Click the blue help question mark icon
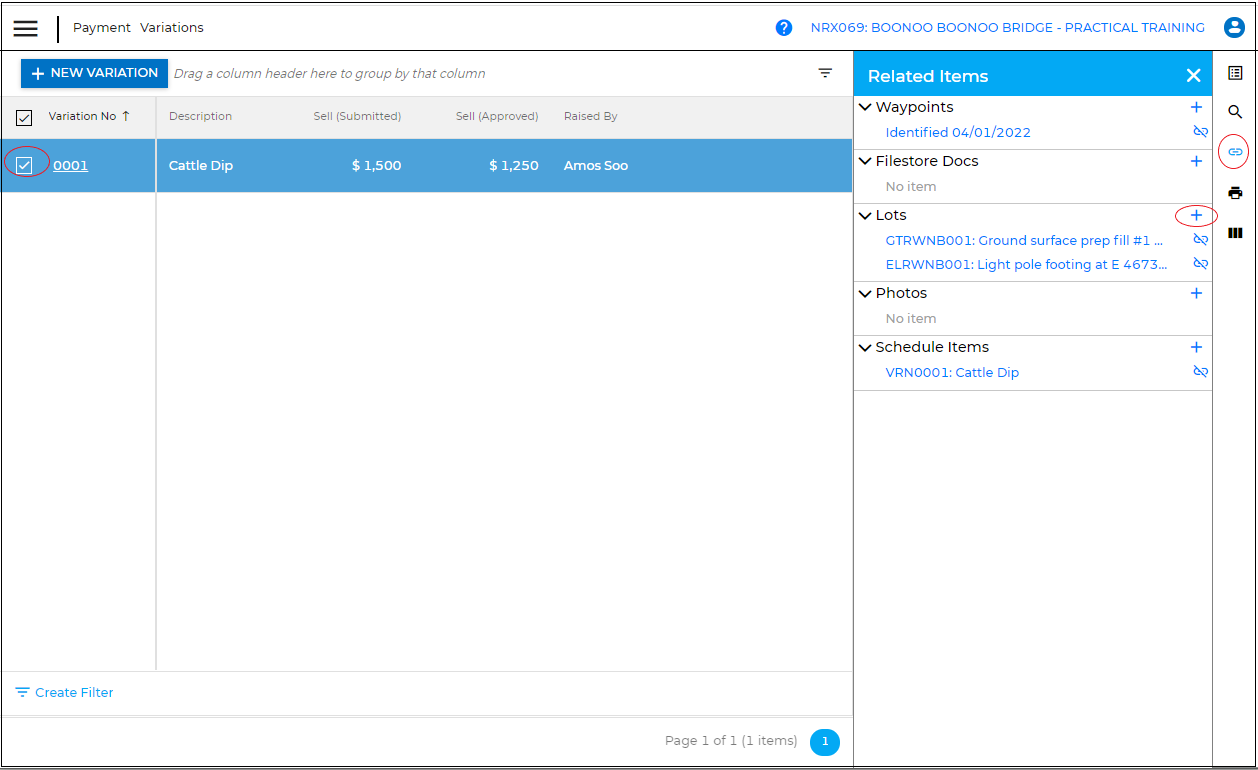This screenshot has width=1258, height=770. point(784,28)
